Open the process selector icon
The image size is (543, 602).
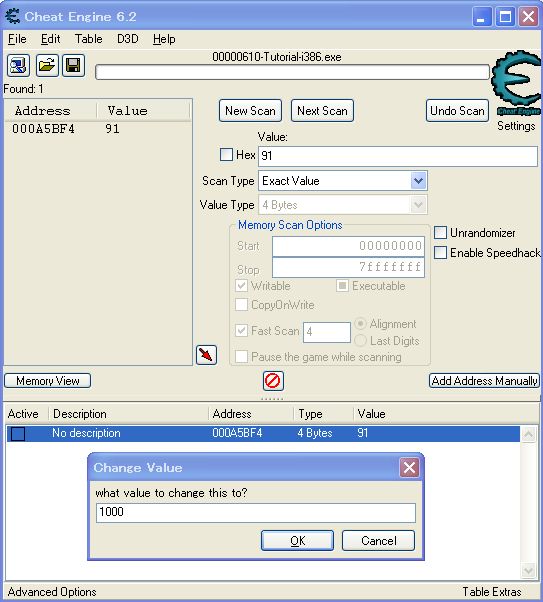coord(18,66)
